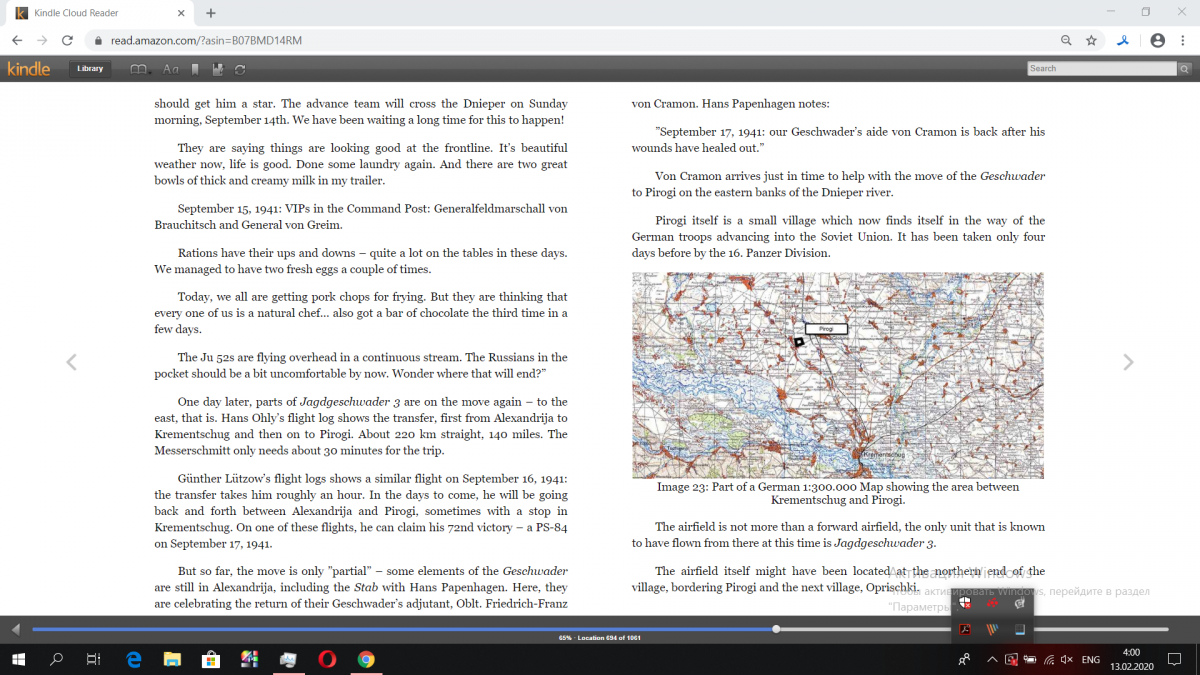
Task: Open the Go To book menu dropdown
Action: point(140,69)
